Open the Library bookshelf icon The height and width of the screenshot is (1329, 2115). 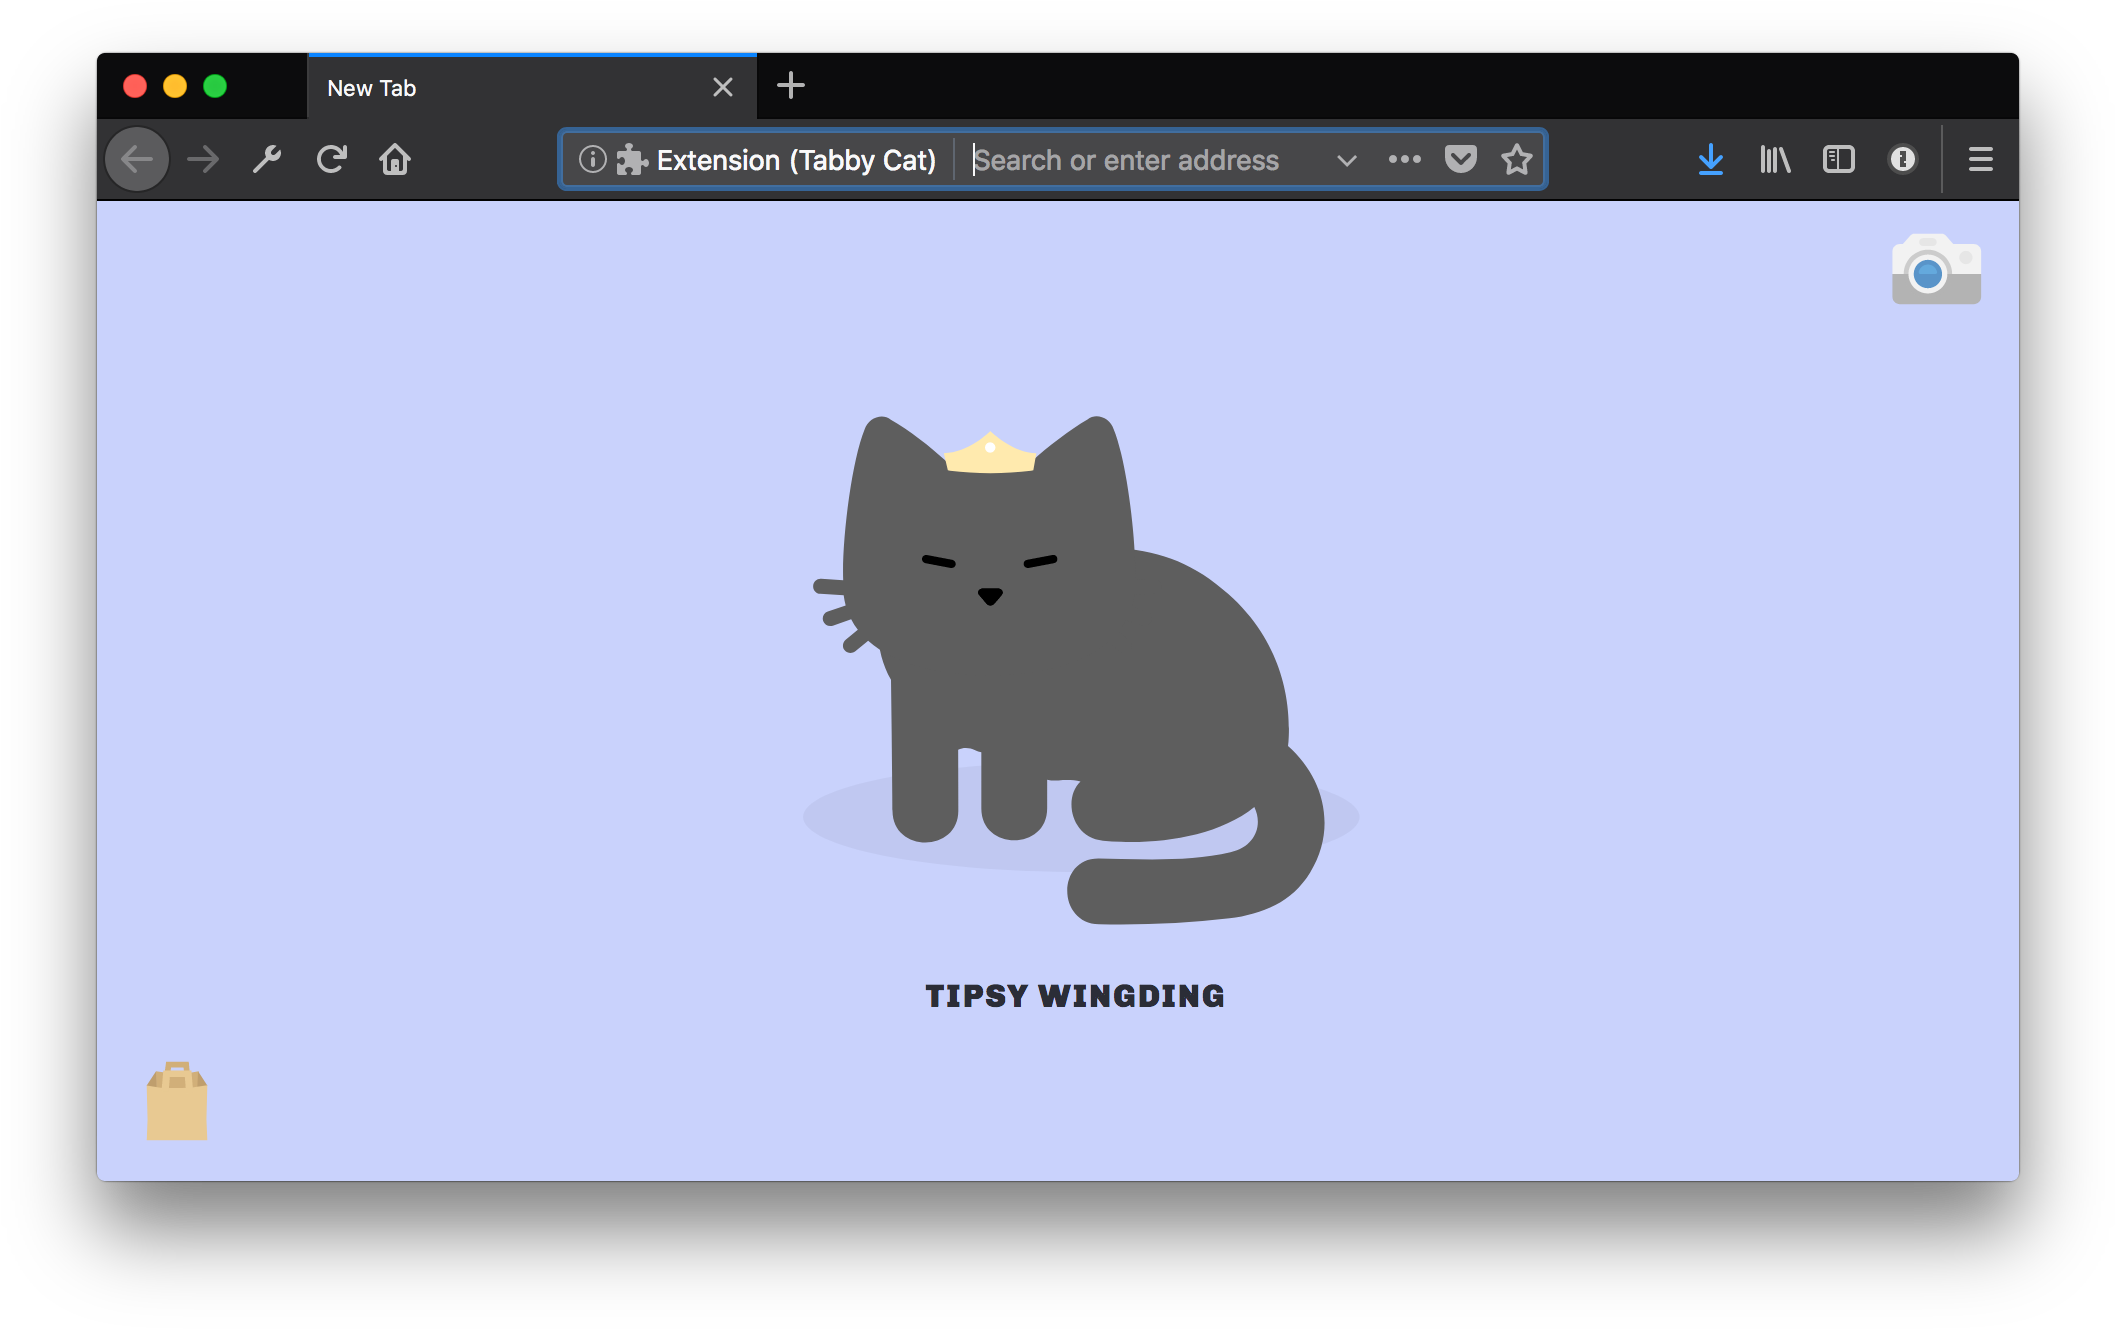[x=1775, y=159]
